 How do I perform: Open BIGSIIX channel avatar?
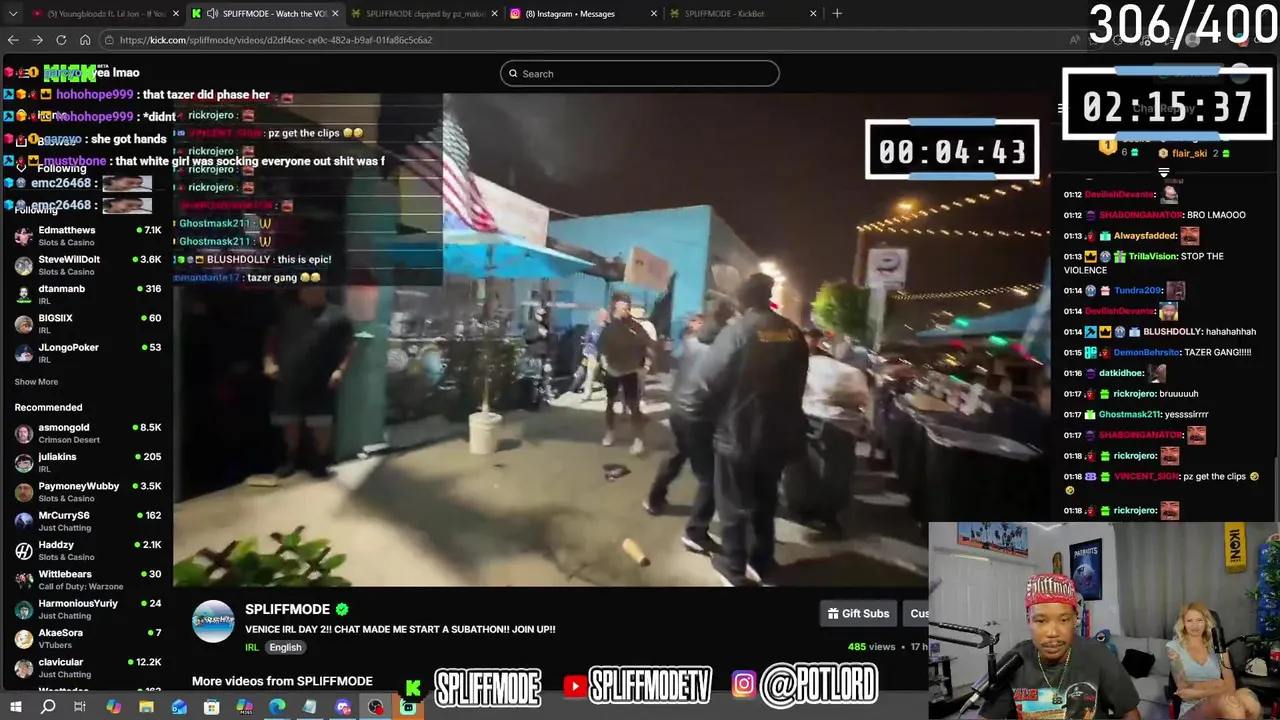pos(24,324)
